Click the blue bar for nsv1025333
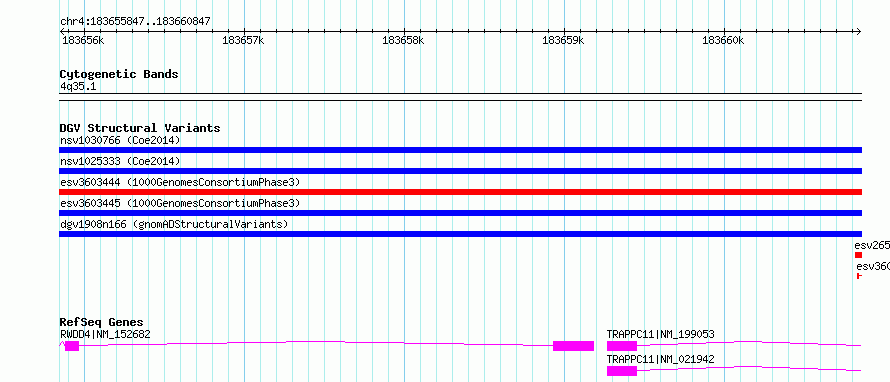 (x=460, y=171)
